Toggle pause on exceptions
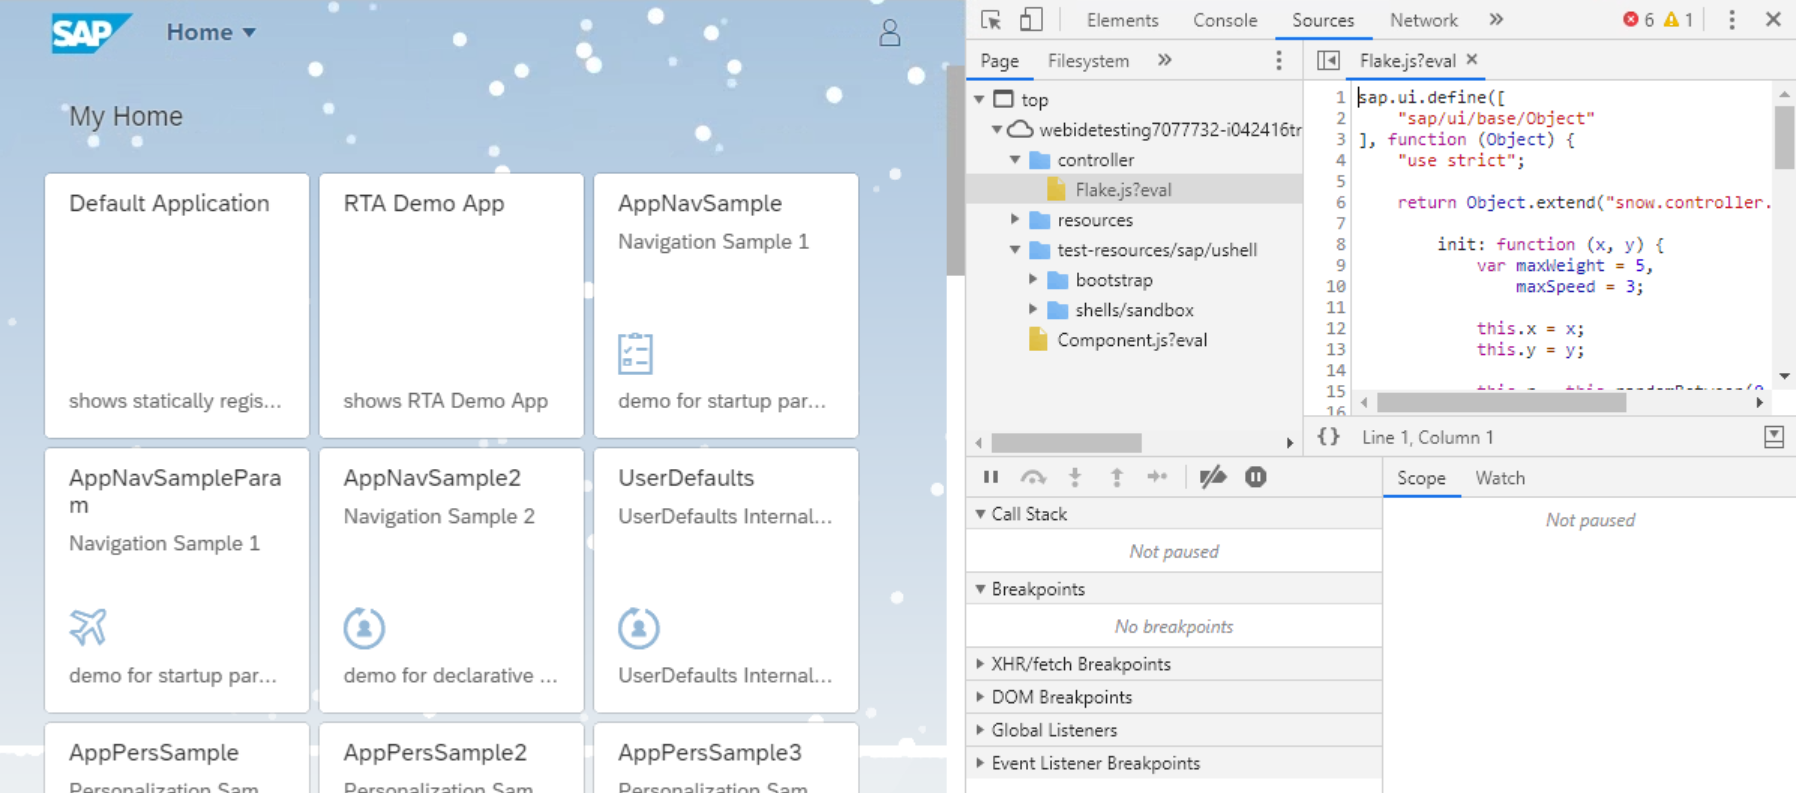The height and width of the screenshot is (793, 1796). tap(1256, 477)
